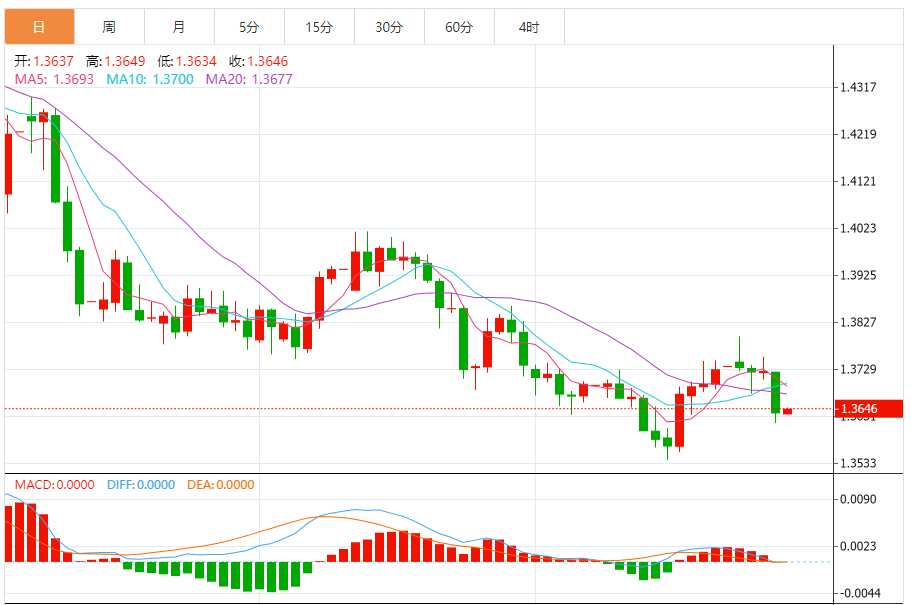The height and width of the screenshot is (605, 911).
Task: Click the 0.0090 MACD axis label
Action: click(858, 499)
